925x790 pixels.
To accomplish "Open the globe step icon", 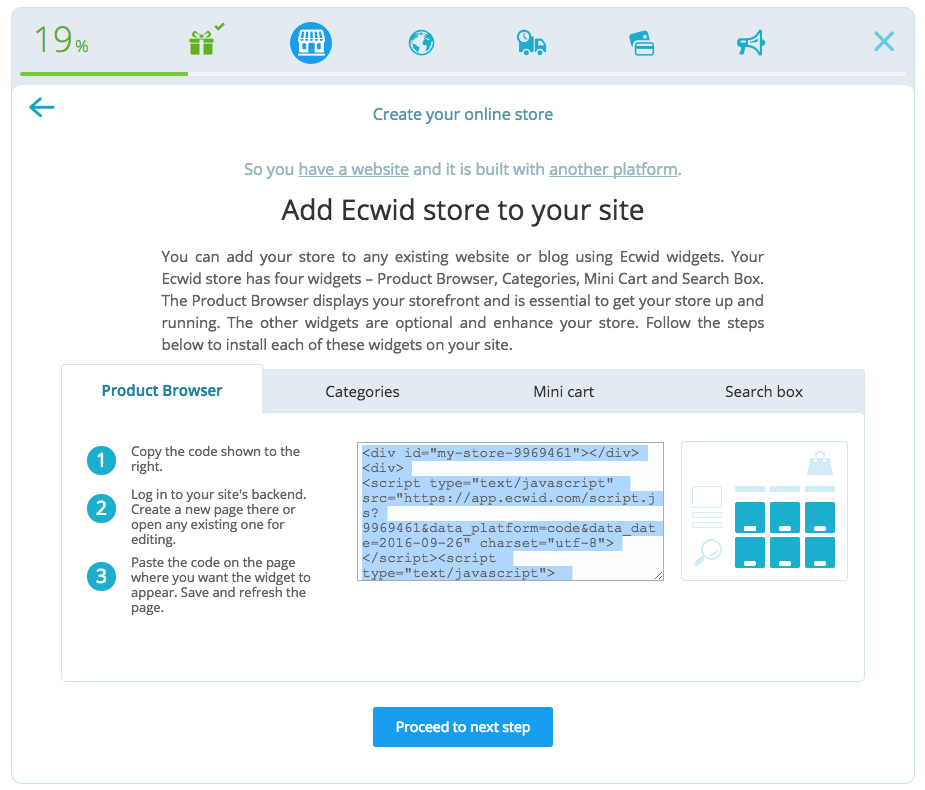I will (x=421, y=43).
